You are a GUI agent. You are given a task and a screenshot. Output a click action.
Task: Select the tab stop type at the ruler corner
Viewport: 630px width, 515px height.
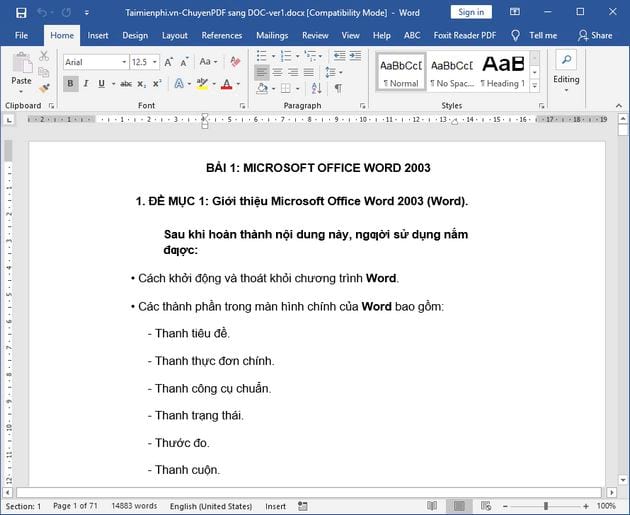(9, 120)
